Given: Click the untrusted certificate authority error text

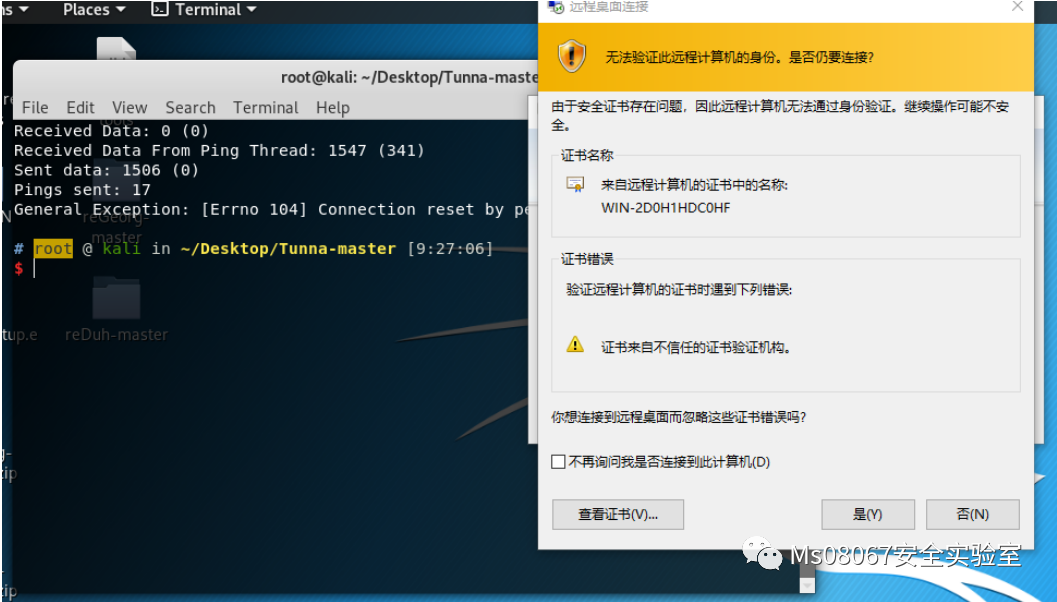Looking at the screenshot, I should pos(696,347).
